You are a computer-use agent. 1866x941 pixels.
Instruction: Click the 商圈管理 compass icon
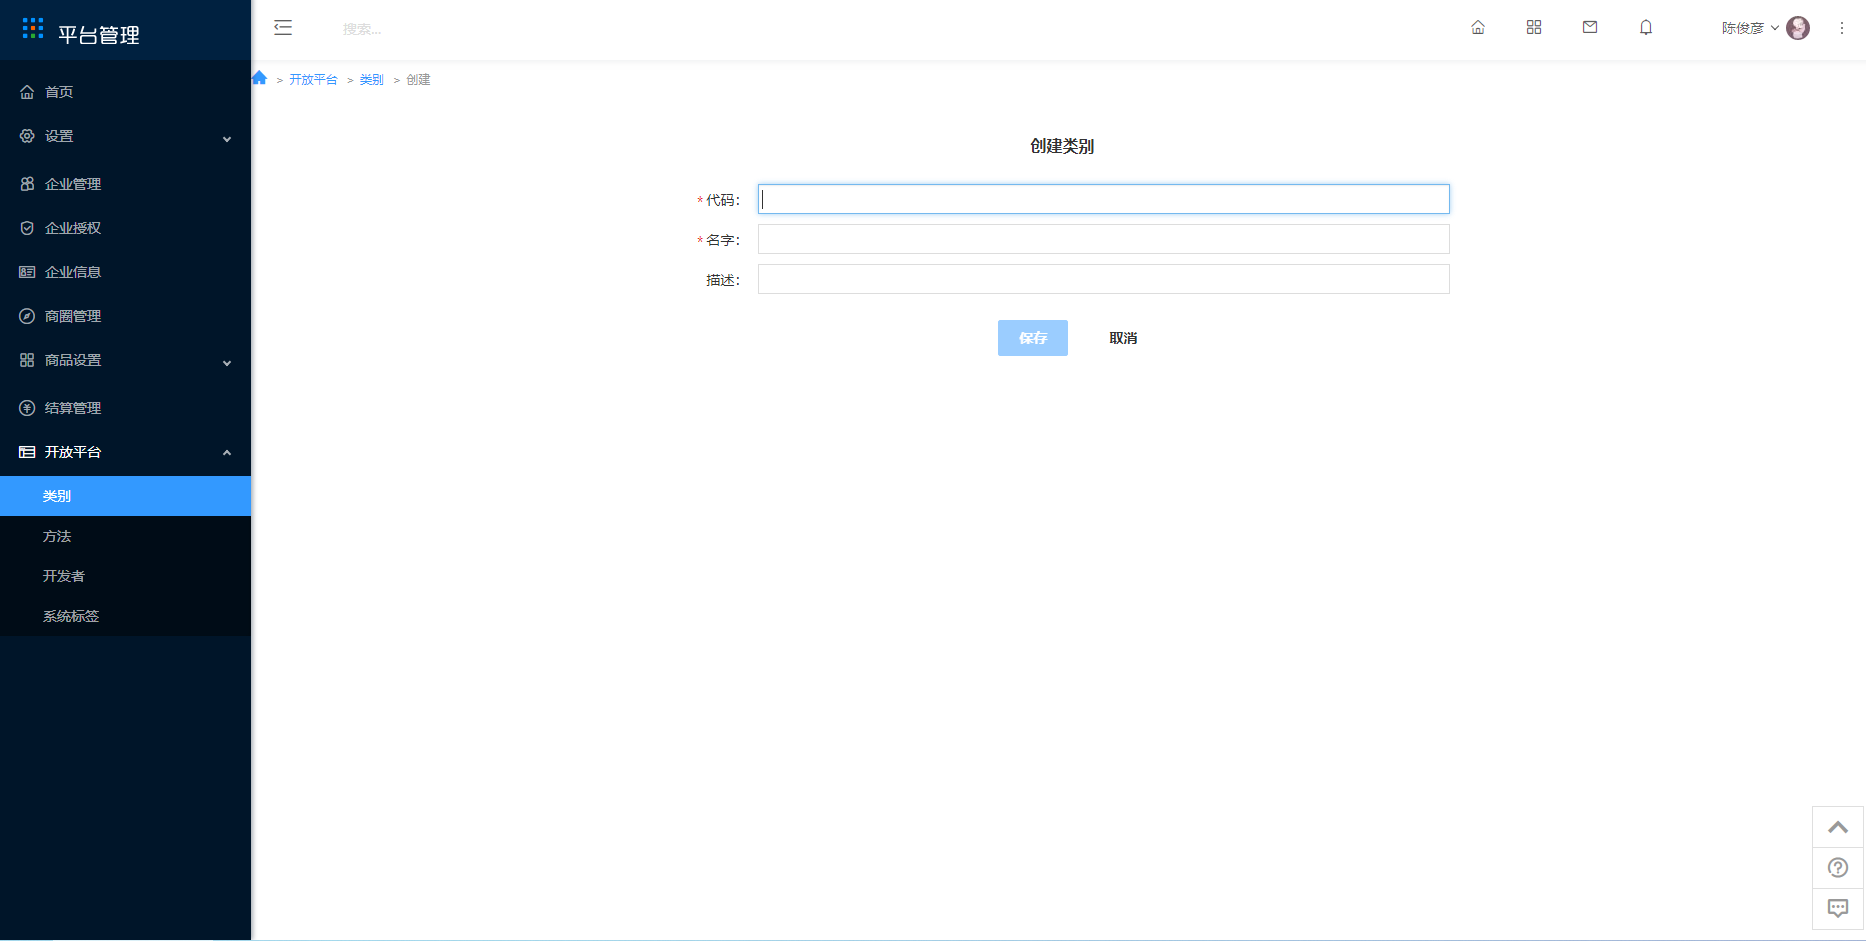[x=27, y=316]
